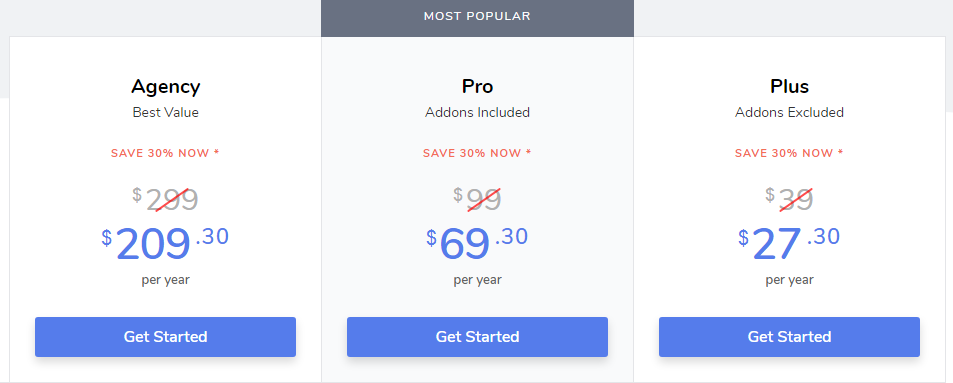The height and width of the screenshot is (383, 953).
Task: Click the $209.30 Agency price
Action: coord(165,243)
